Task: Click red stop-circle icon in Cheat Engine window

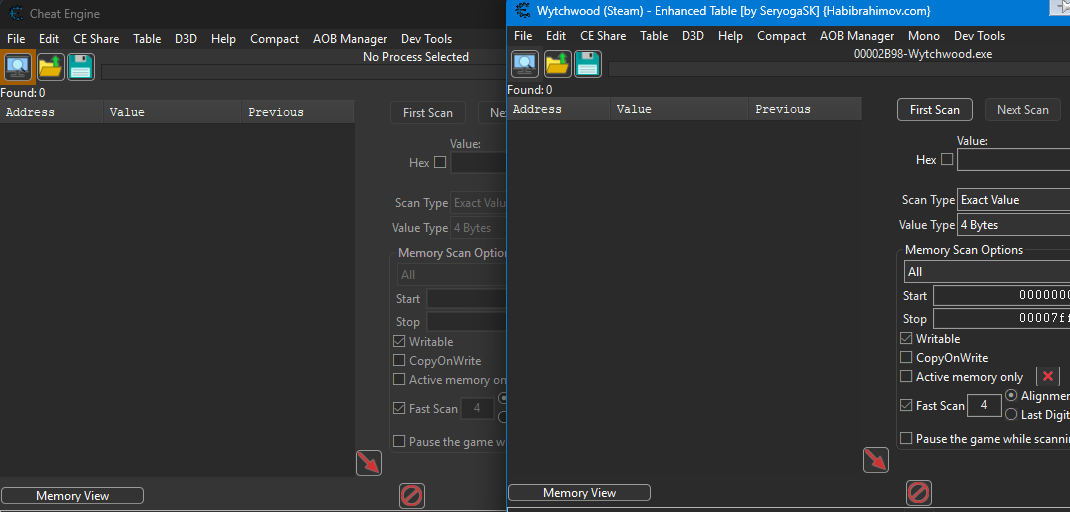Action: click(411, 495)
